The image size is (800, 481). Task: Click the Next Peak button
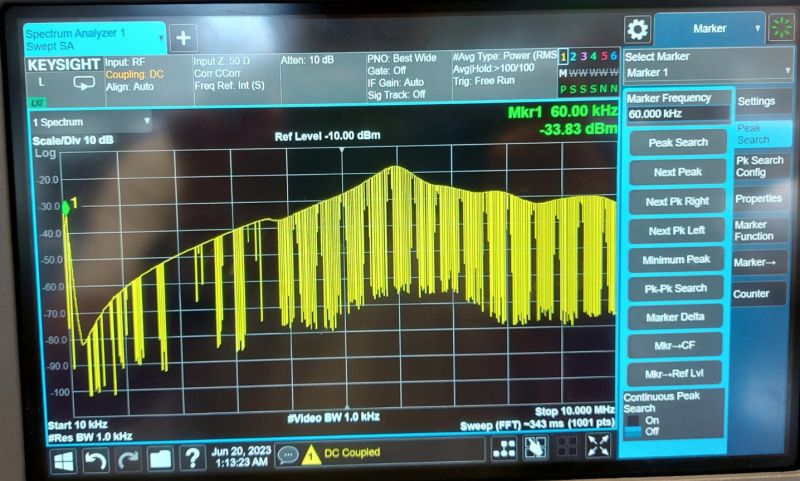click(678, 172)
